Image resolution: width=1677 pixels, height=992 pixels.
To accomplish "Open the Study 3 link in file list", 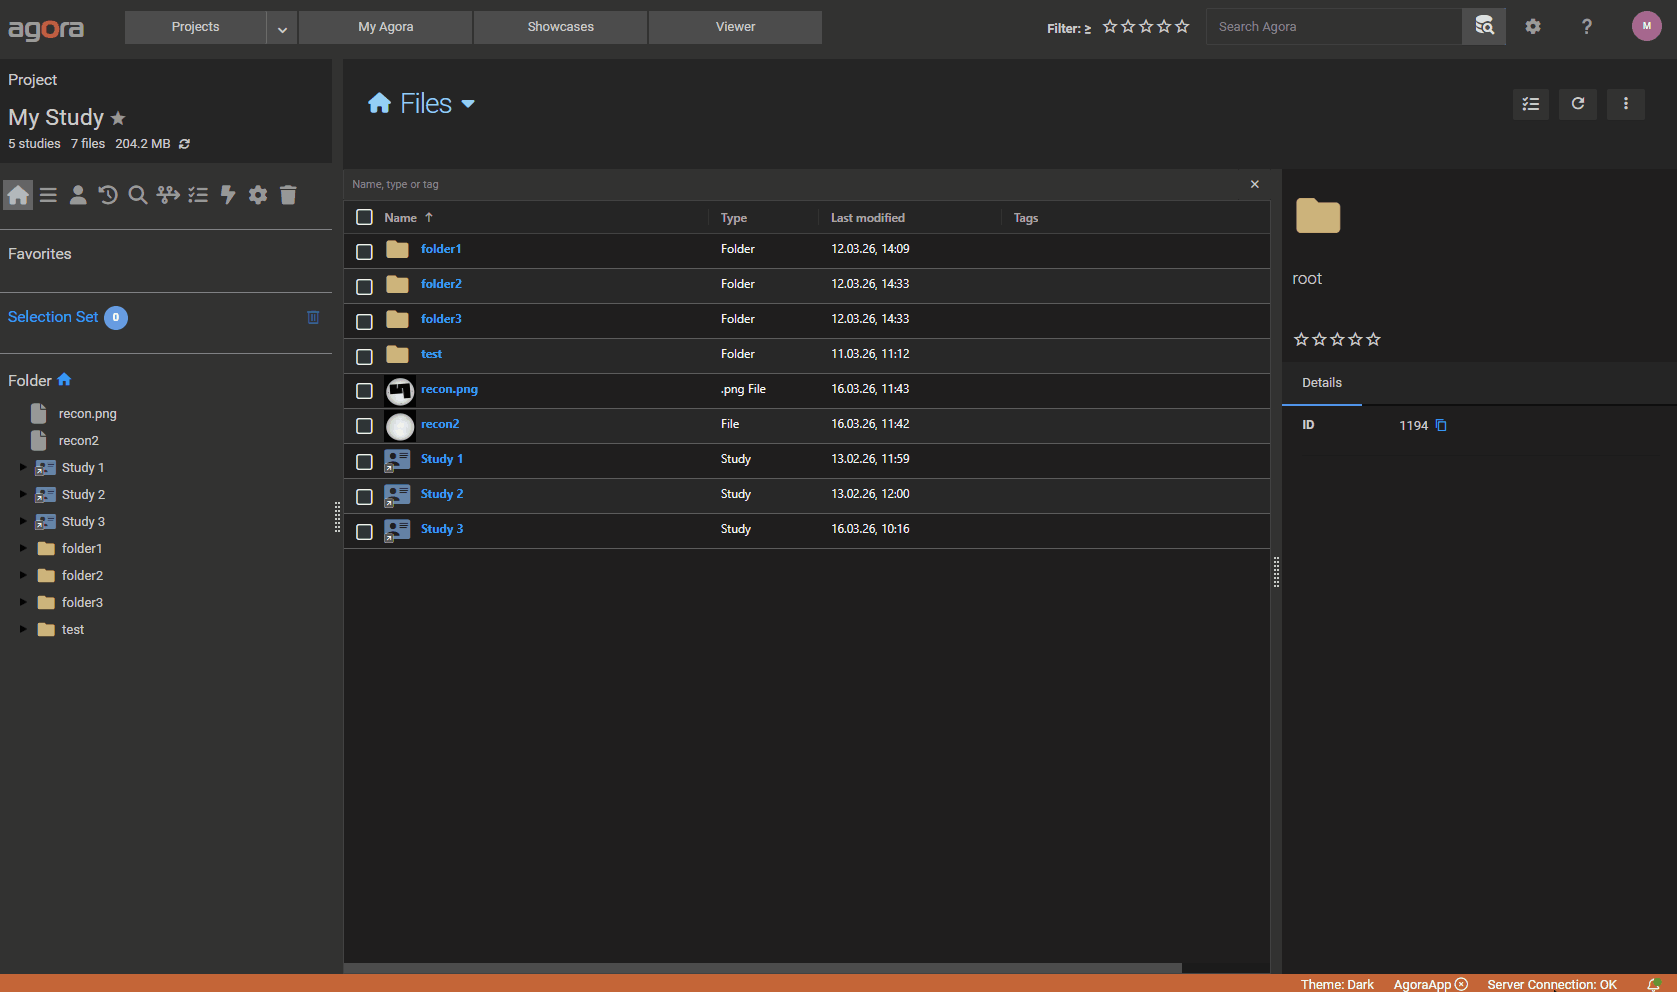I will tap(441, 529).
